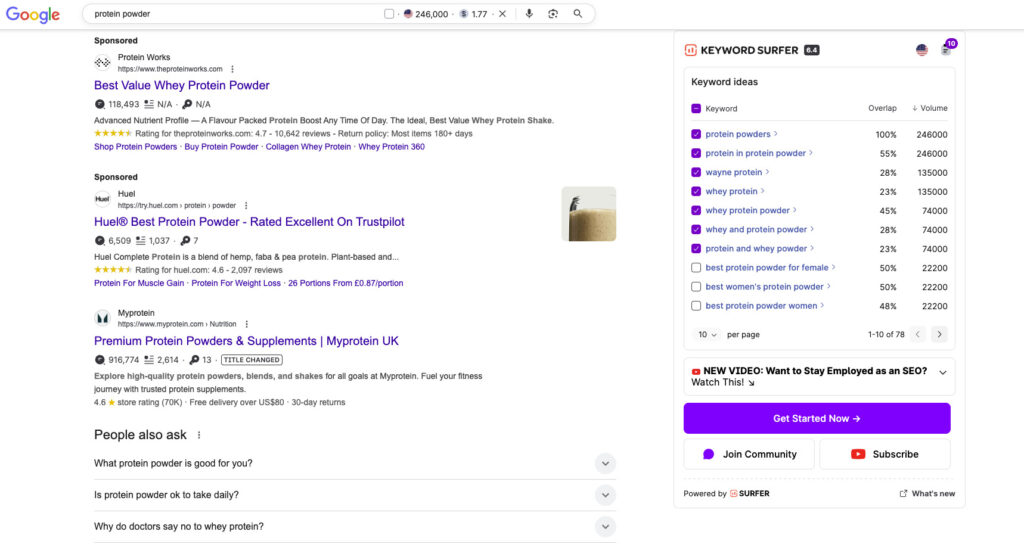Screen dimensions: 1024x544
Task: Open 'Huel Best Protein Powder' Trustpilot ad
Action: (x=249, y=222)
